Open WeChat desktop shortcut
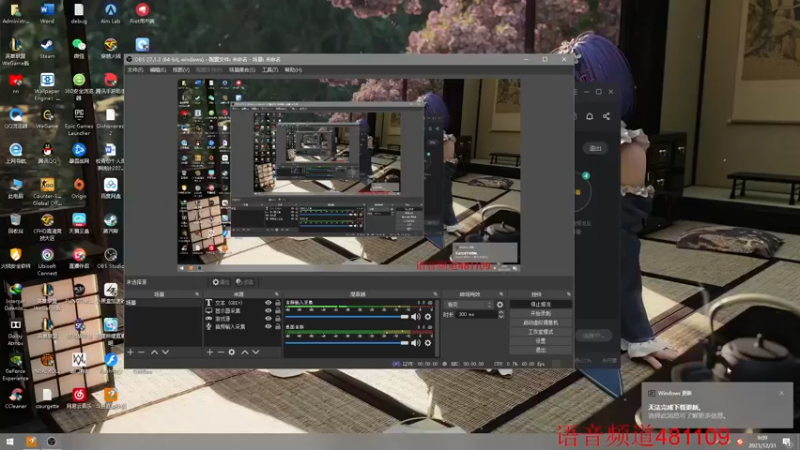The image size is (800, 450). 79,49
